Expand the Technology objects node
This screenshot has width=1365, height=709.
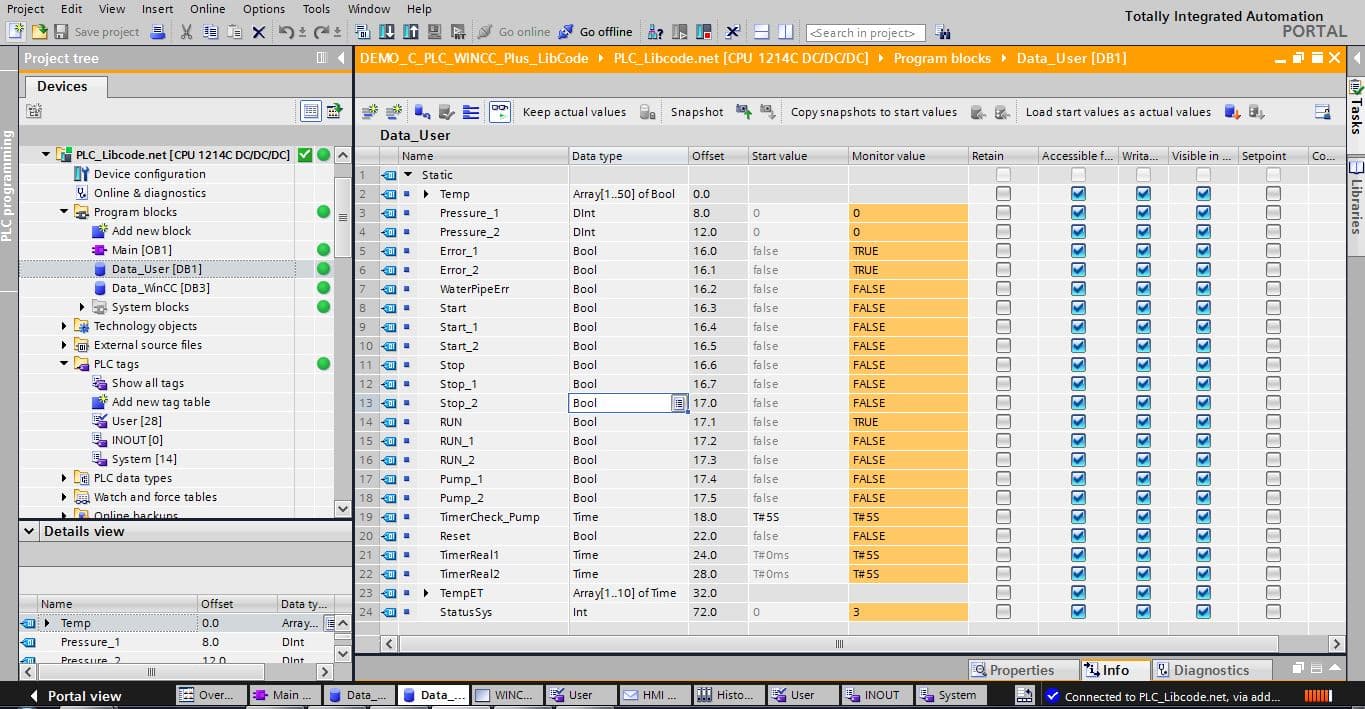tap(65, 326)
